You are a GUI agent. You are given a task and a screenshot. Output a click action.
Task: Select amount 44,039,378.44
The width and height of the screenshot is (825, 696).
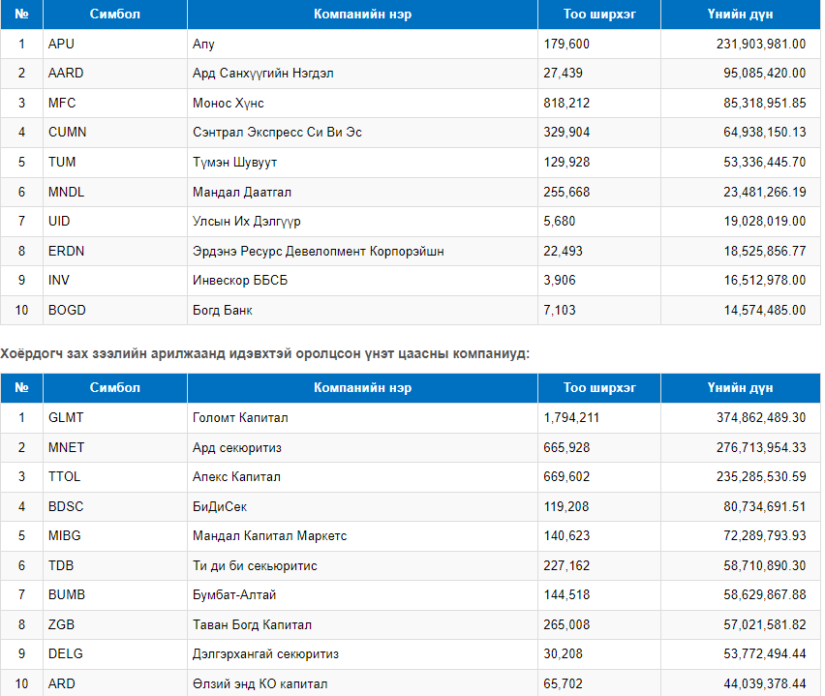click(764, 683)
